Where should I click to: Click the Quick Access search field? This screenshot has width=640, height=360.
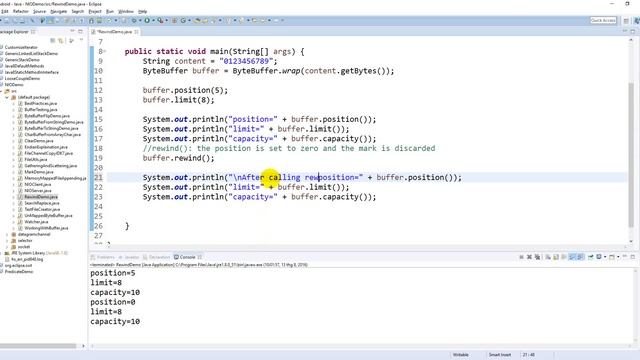coord(603,20)
